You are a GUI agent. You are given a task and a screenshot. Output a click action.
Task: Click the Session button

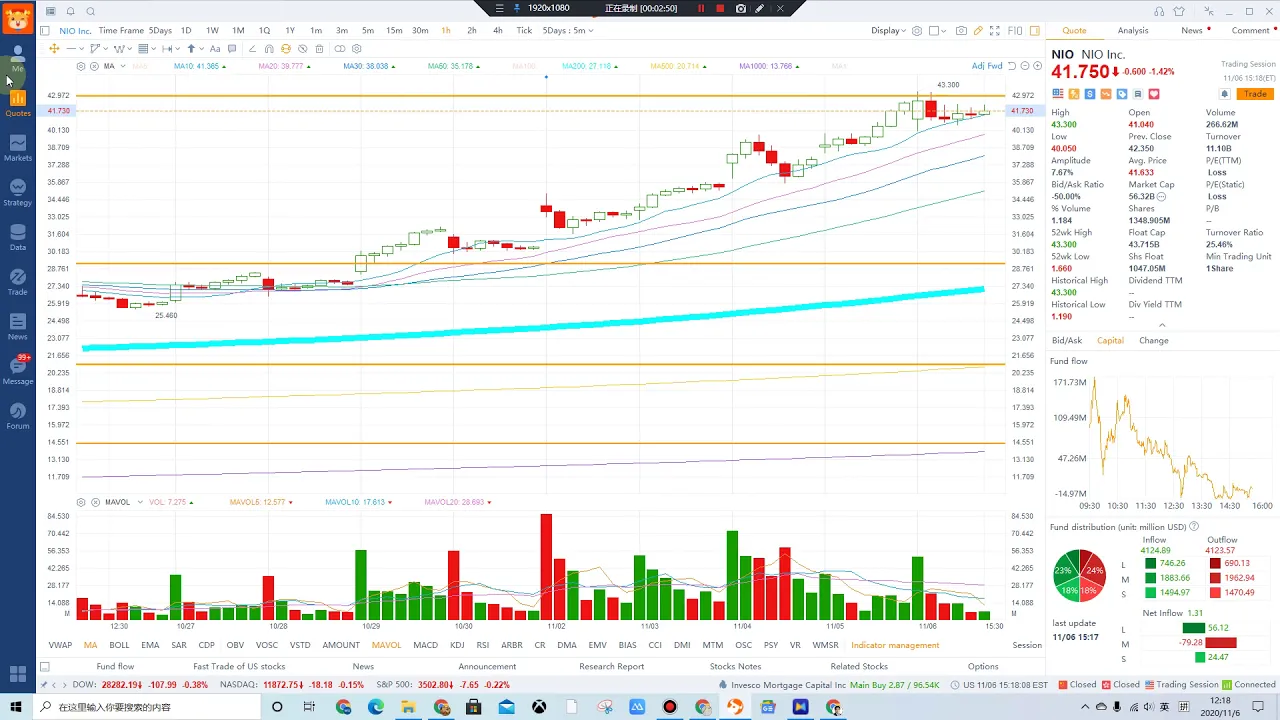click(x=1027, y=645)
